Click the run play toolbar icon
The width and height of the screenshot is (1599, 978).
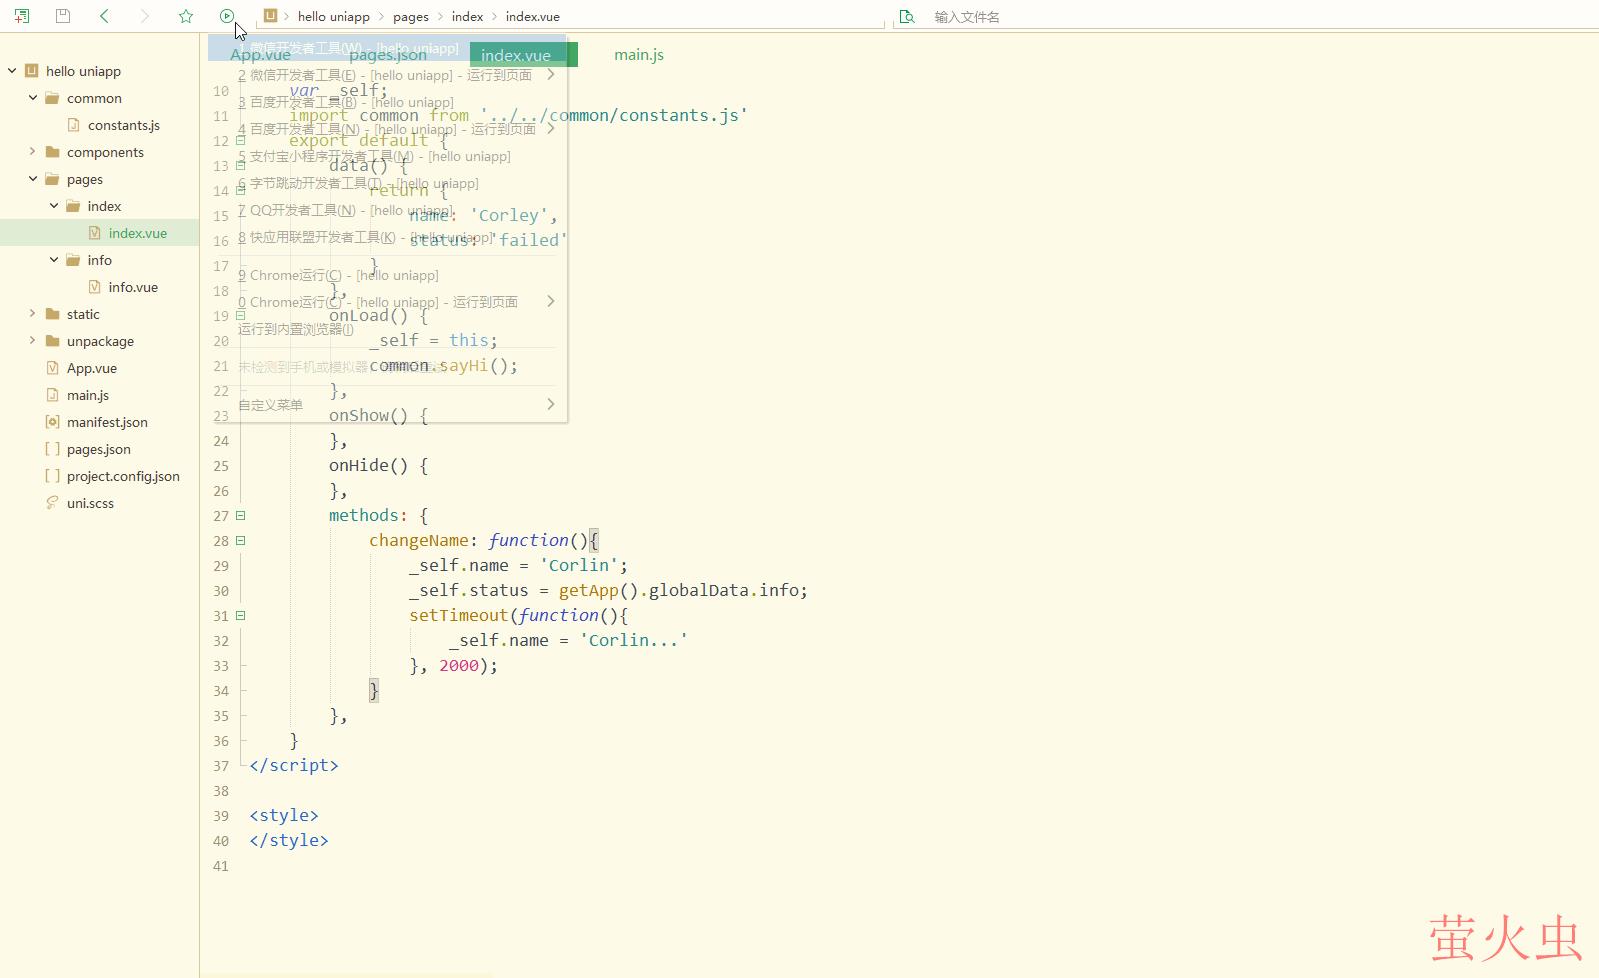coord(227,16)
